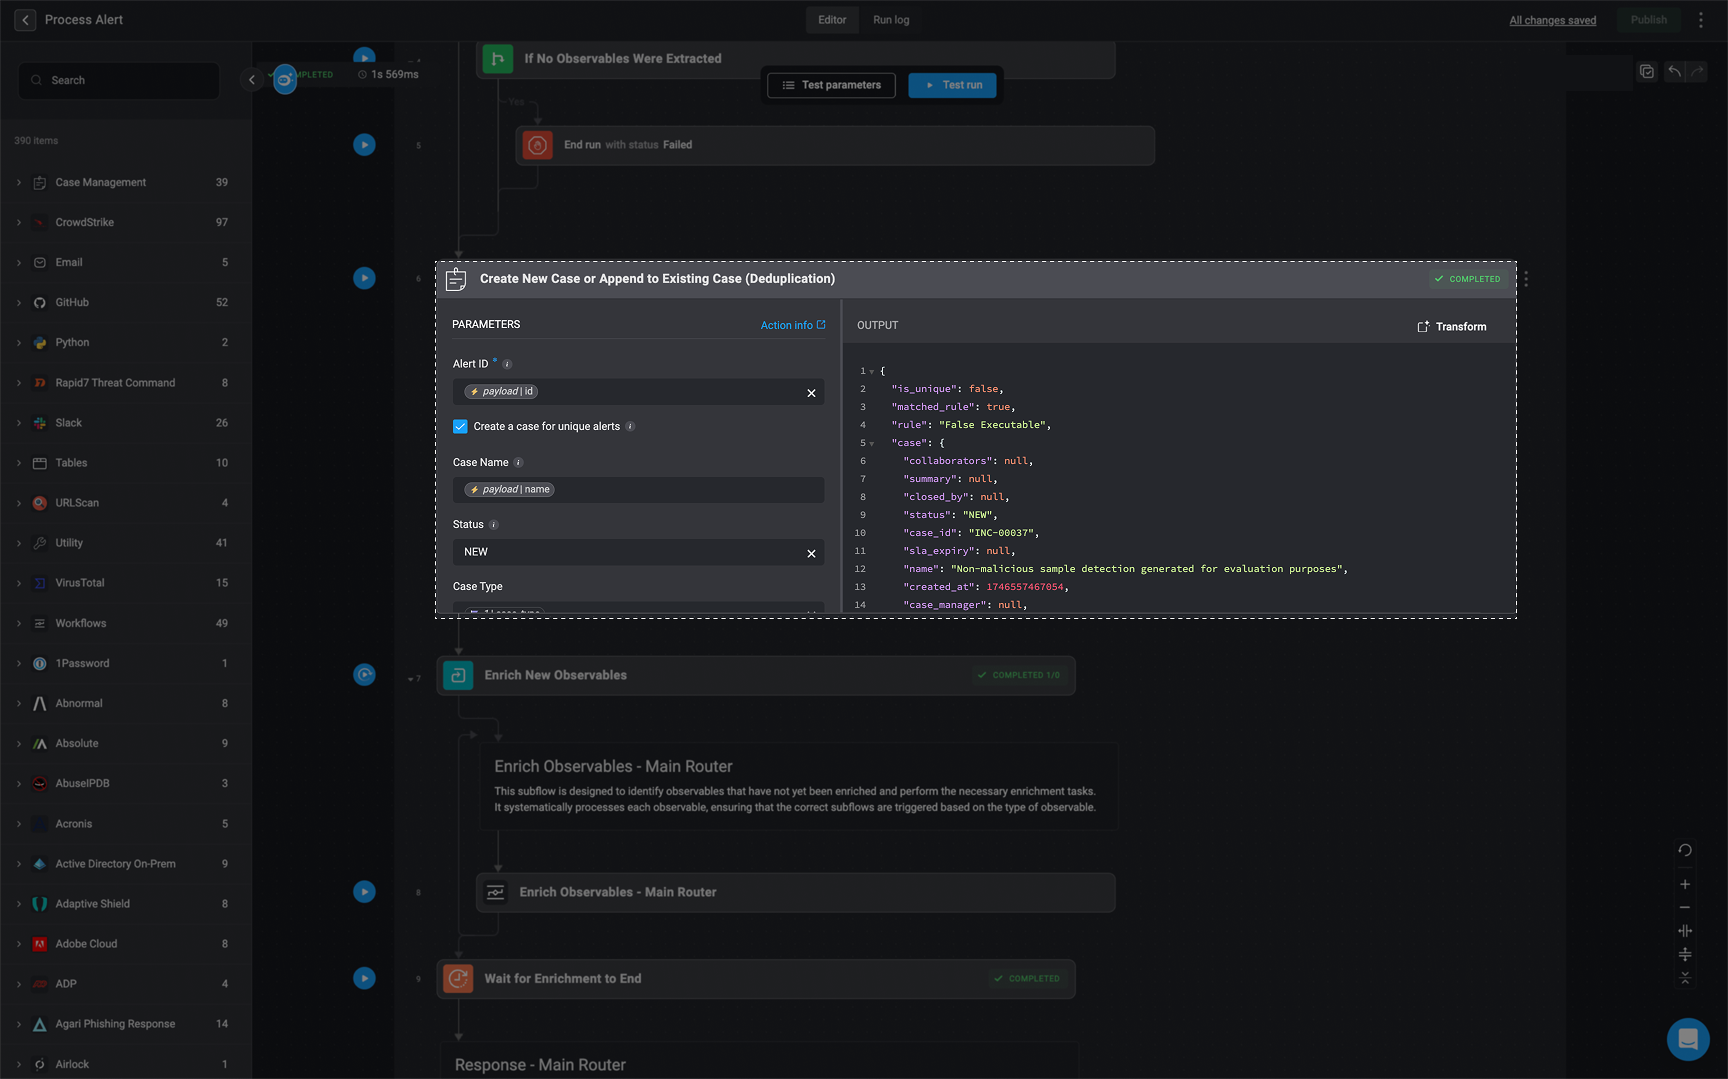1728x1079 pixels.
Task: Click the End run stop icon
Action: coord(537,145)
